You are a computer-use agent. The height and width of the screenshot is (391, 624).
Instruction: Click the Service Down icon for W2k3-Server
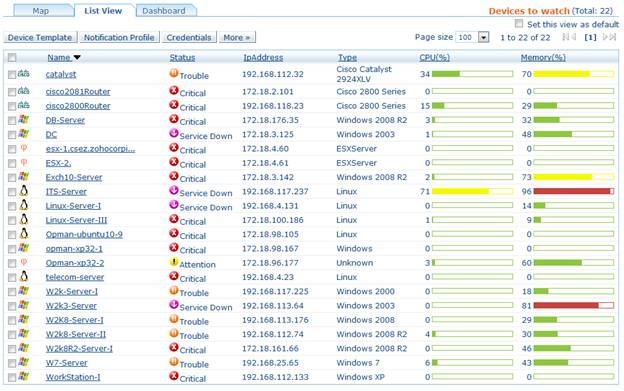pos(174,305)
